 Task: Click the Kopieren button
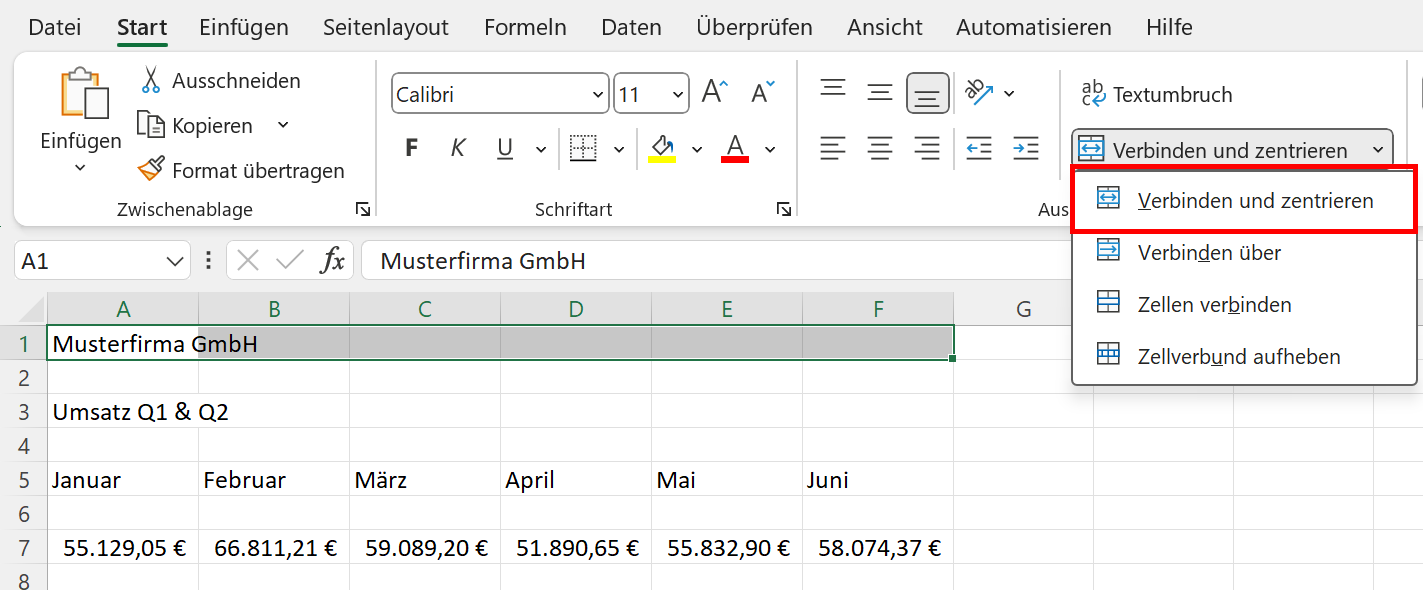coord(195,125)
